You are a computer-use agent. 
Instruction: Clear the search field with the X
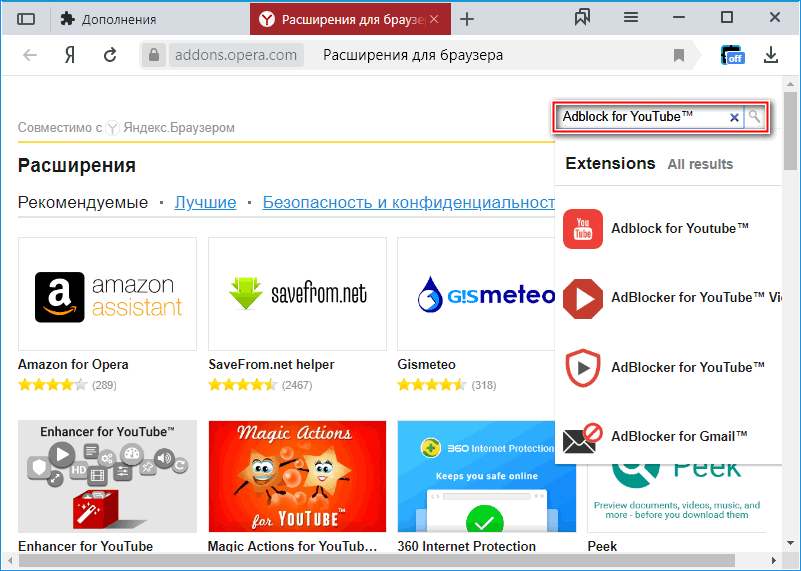(734, 117)
